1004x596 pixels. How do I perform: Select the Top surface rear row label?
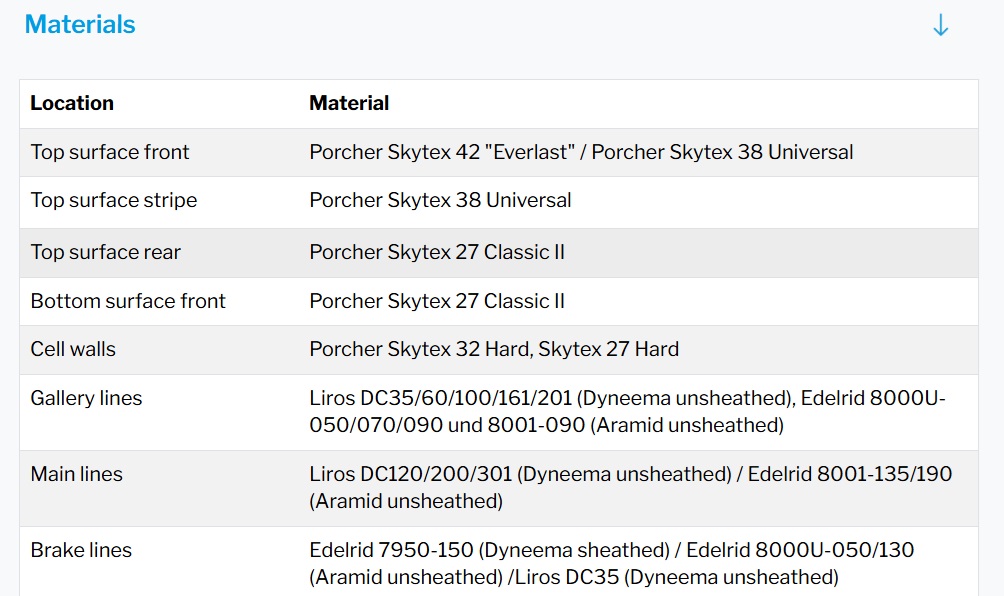[x=106, y=252]
